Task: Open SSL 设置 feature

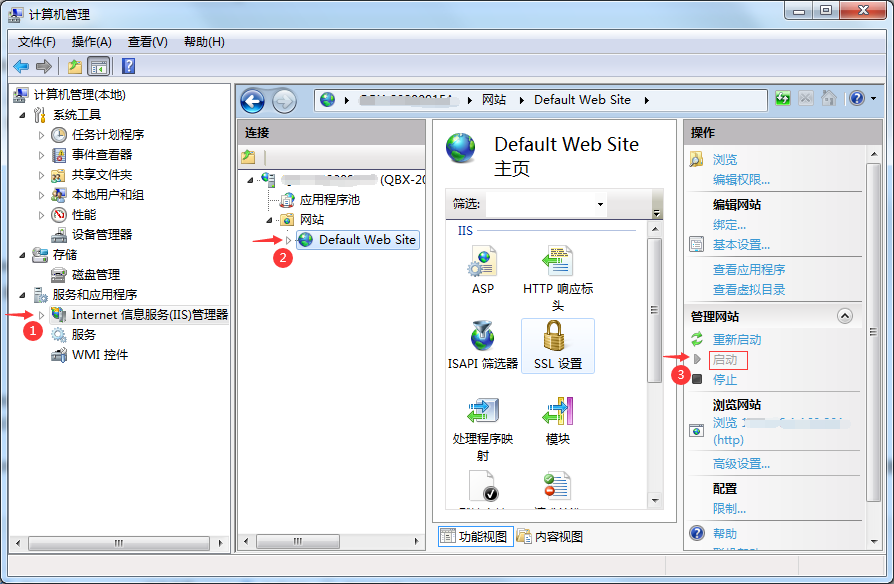Action: tap(558, 346)
